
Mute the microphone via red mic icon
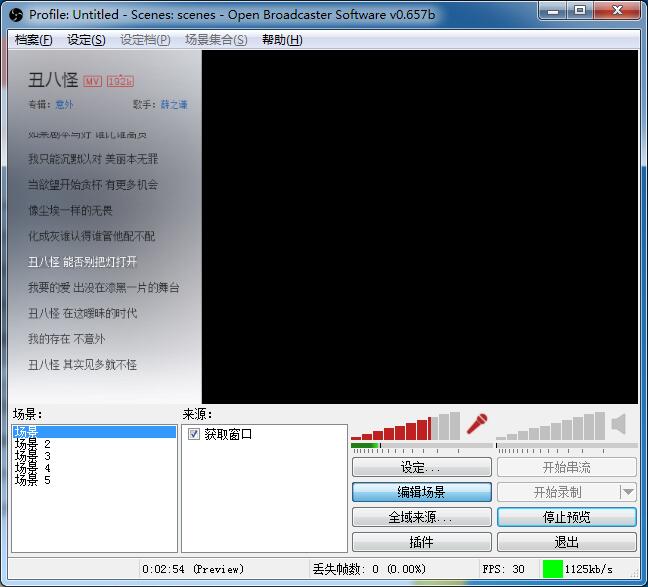[x=477, y=424]
